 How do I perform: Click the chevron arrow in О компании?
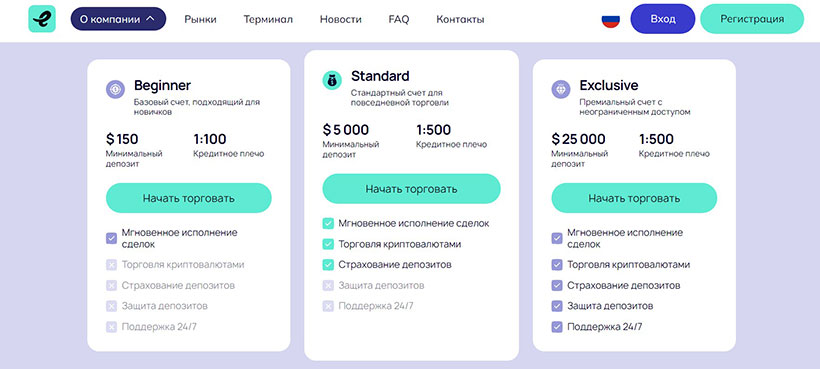click(x=151, y=19)
